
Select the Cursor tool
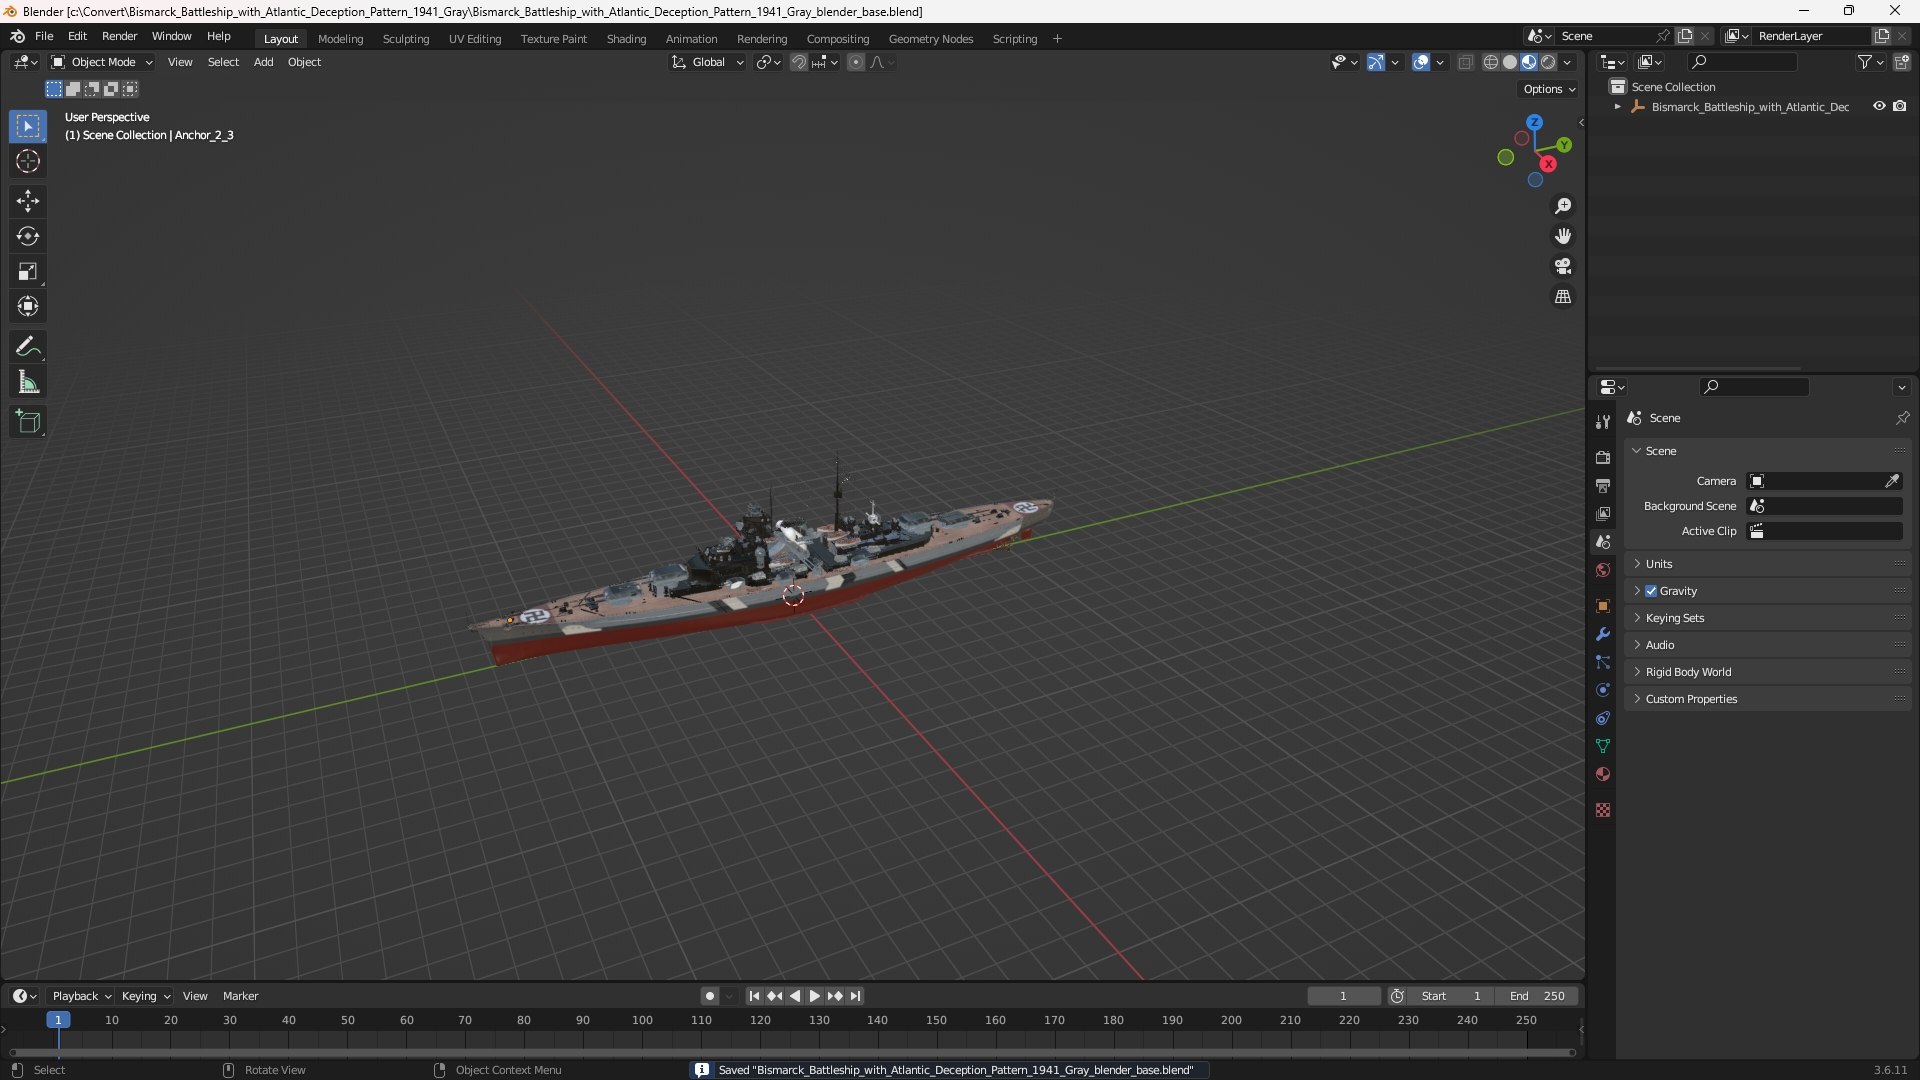coord(28,162)
